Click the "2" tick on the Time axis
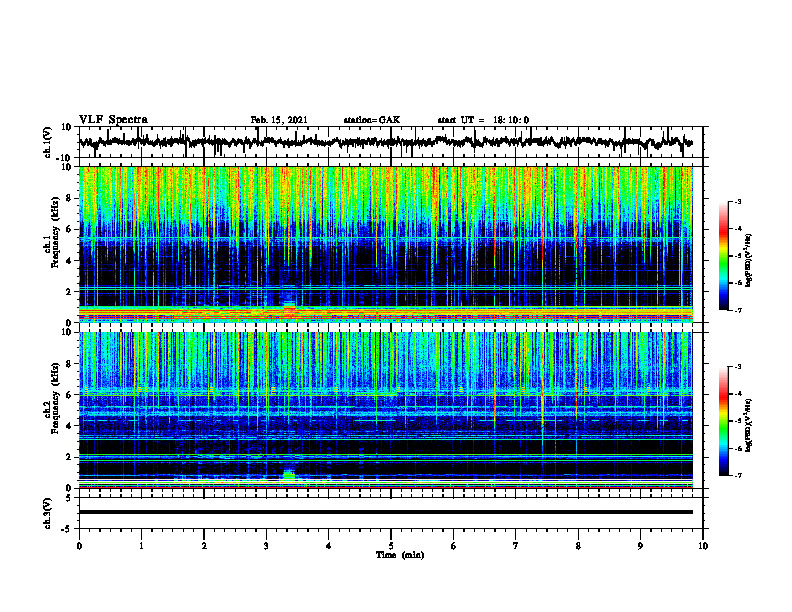This screenshot has width=792, height=612. click(x=204, y=546)
